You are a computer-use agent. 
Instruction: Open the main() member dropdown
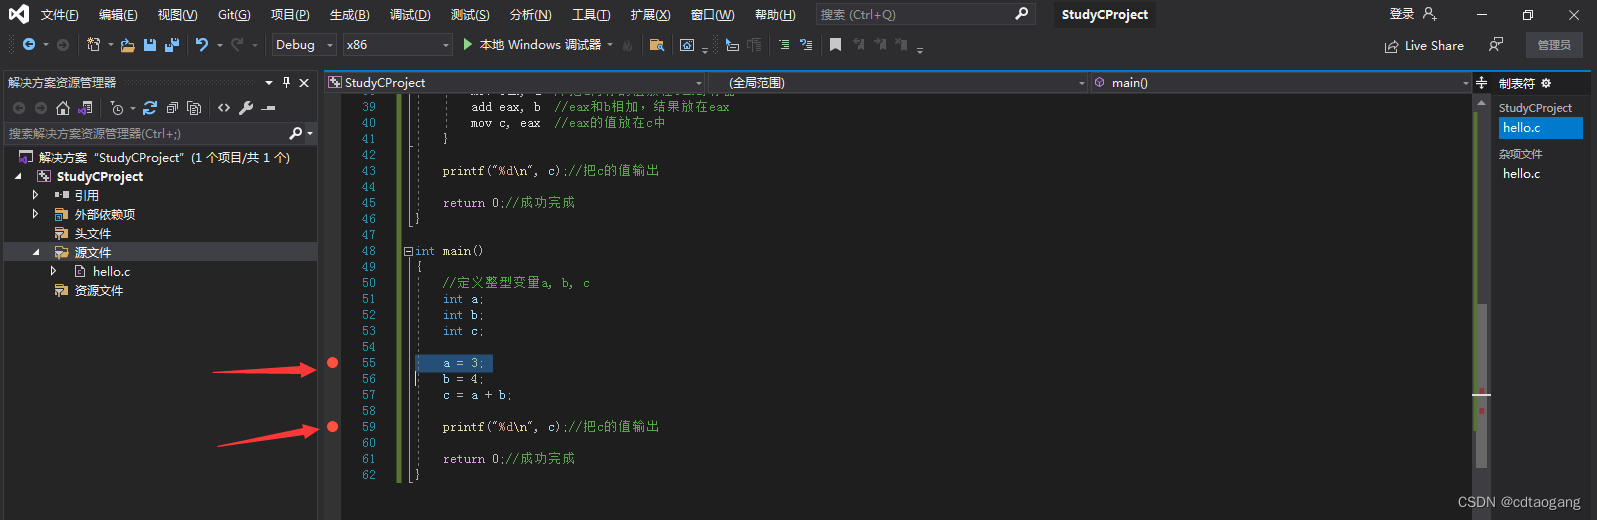point(1281,83)
